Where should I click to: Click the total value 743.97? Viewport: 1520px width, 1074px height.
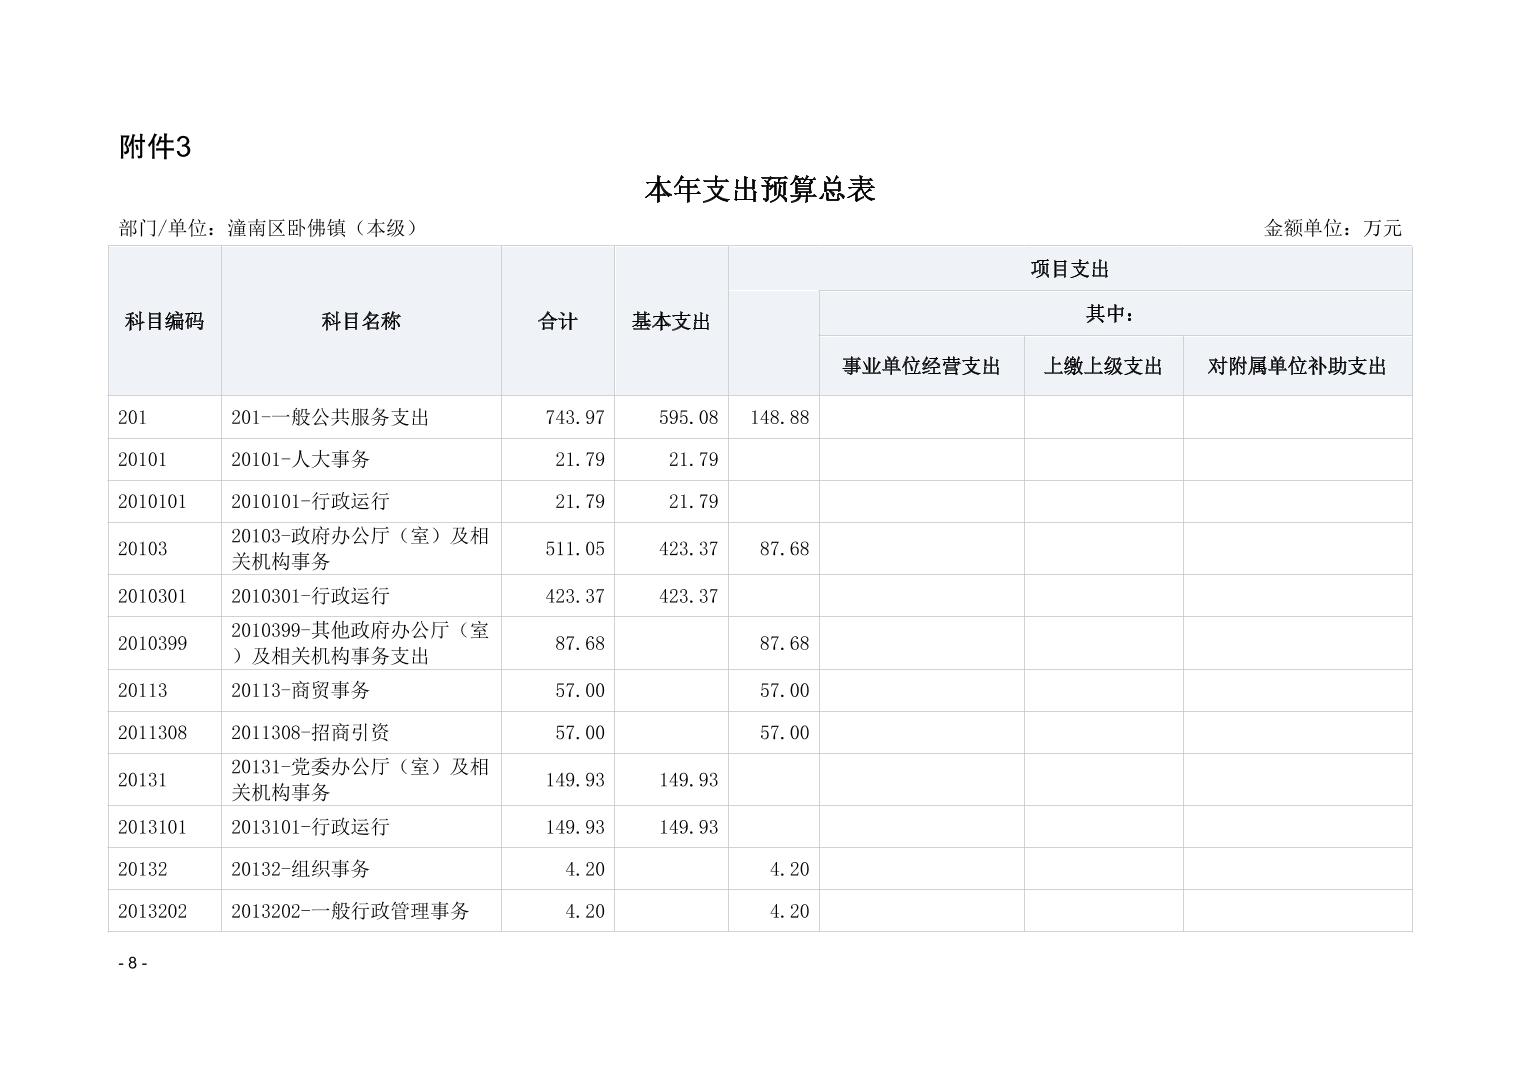575,417
